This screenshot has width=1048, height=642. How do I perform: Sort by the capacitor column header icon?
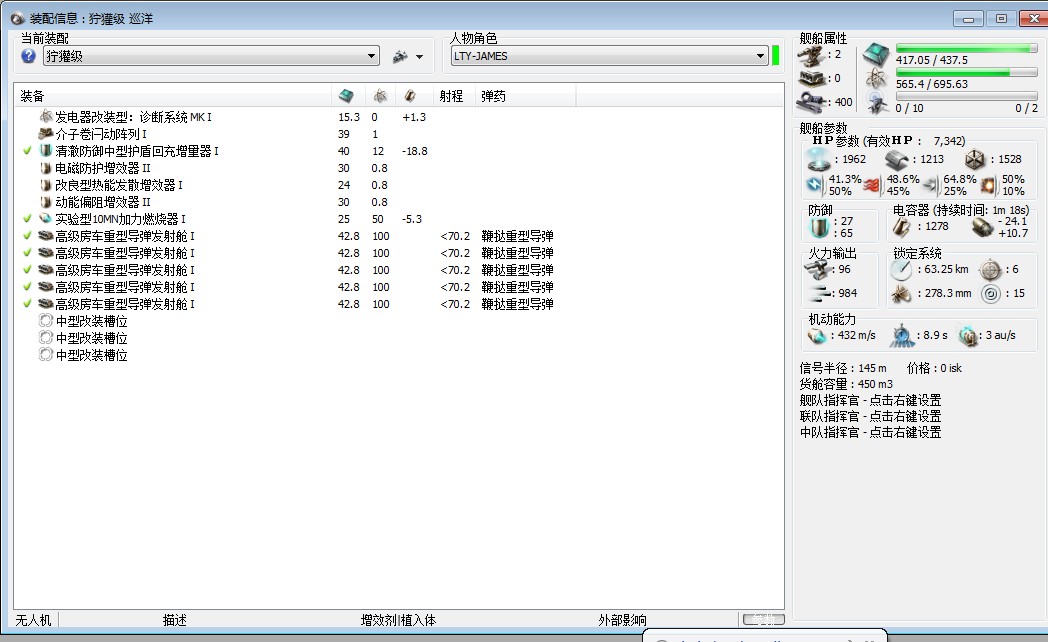[x=410, y=96]
